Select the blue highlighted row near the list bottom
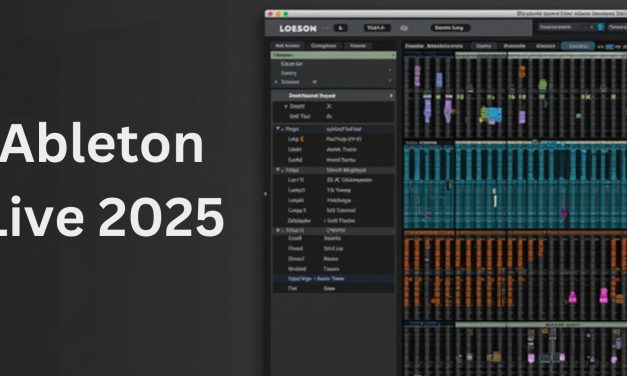627x376 pixels. [x=333, y=278]
